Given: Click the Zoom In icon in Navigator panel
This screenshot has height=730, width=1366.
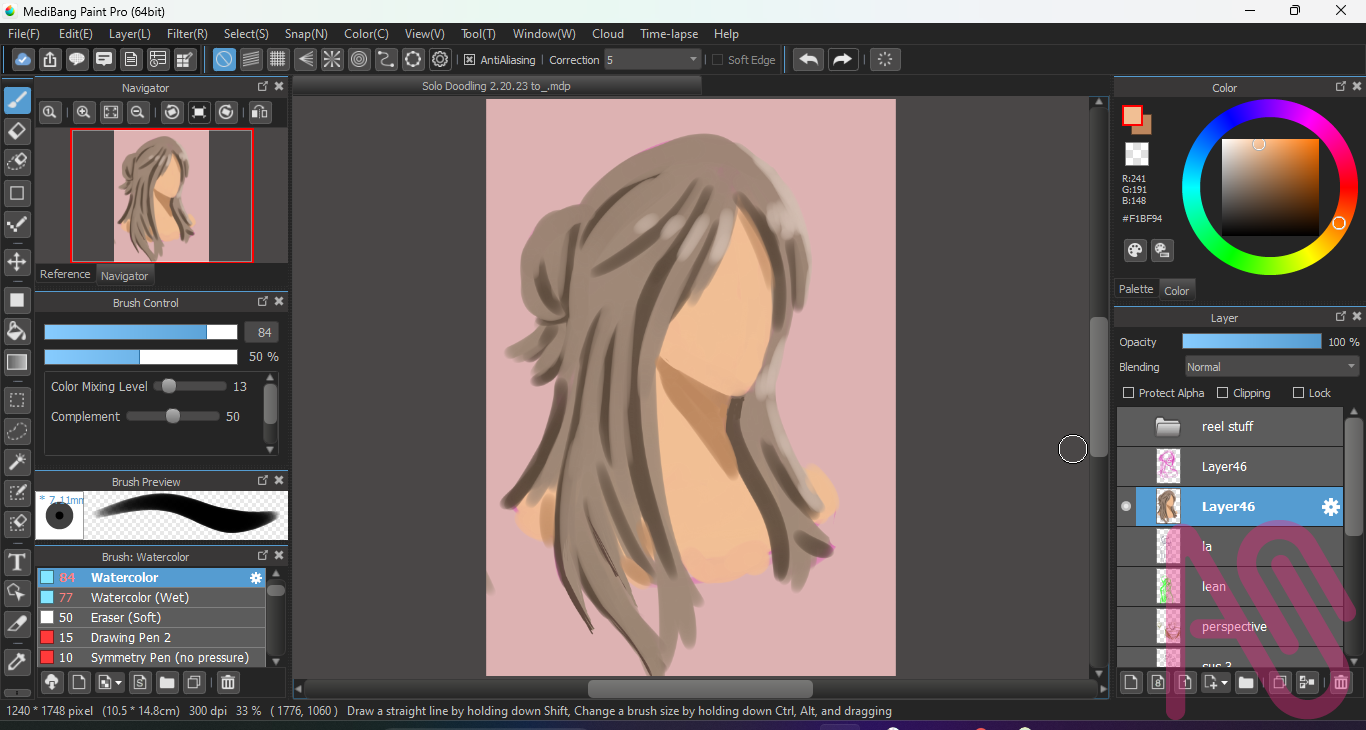Looking at the screenshot, I should (x=83, y=112).
